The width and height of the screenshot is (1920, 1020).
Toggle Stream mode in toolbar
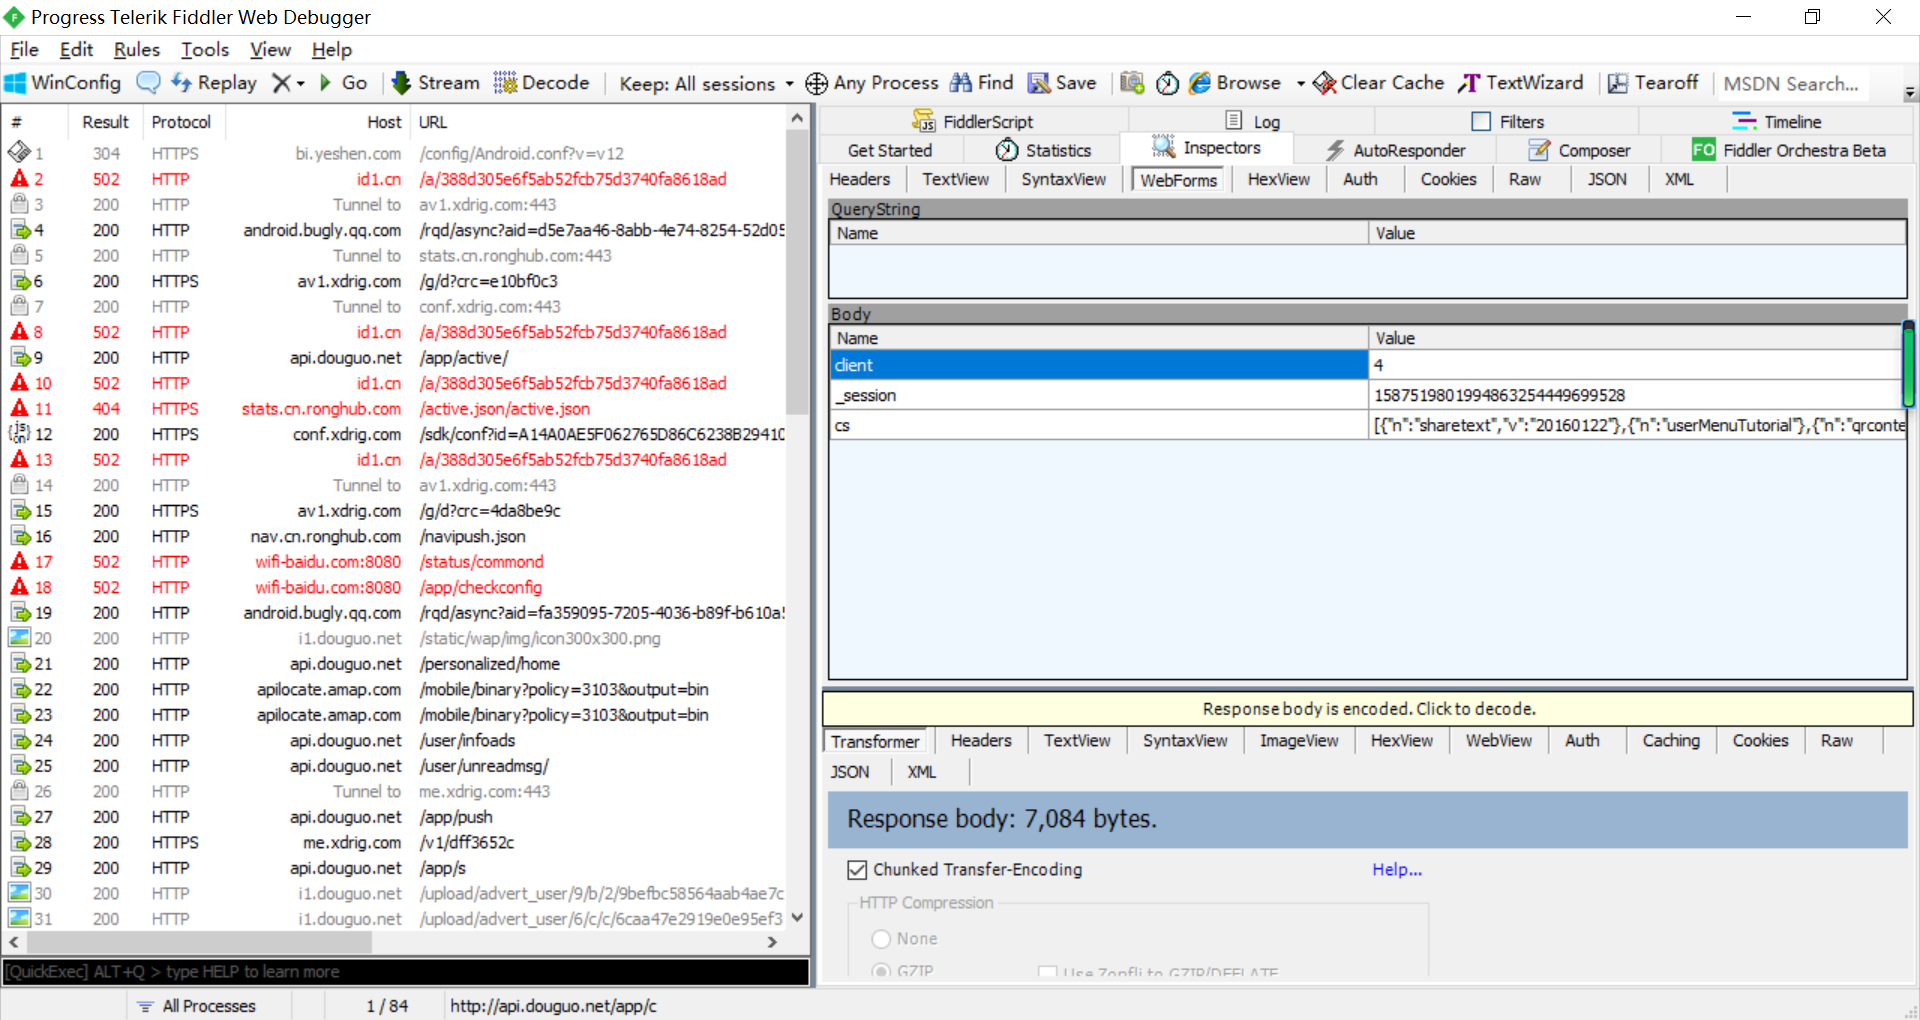(436, 83)
